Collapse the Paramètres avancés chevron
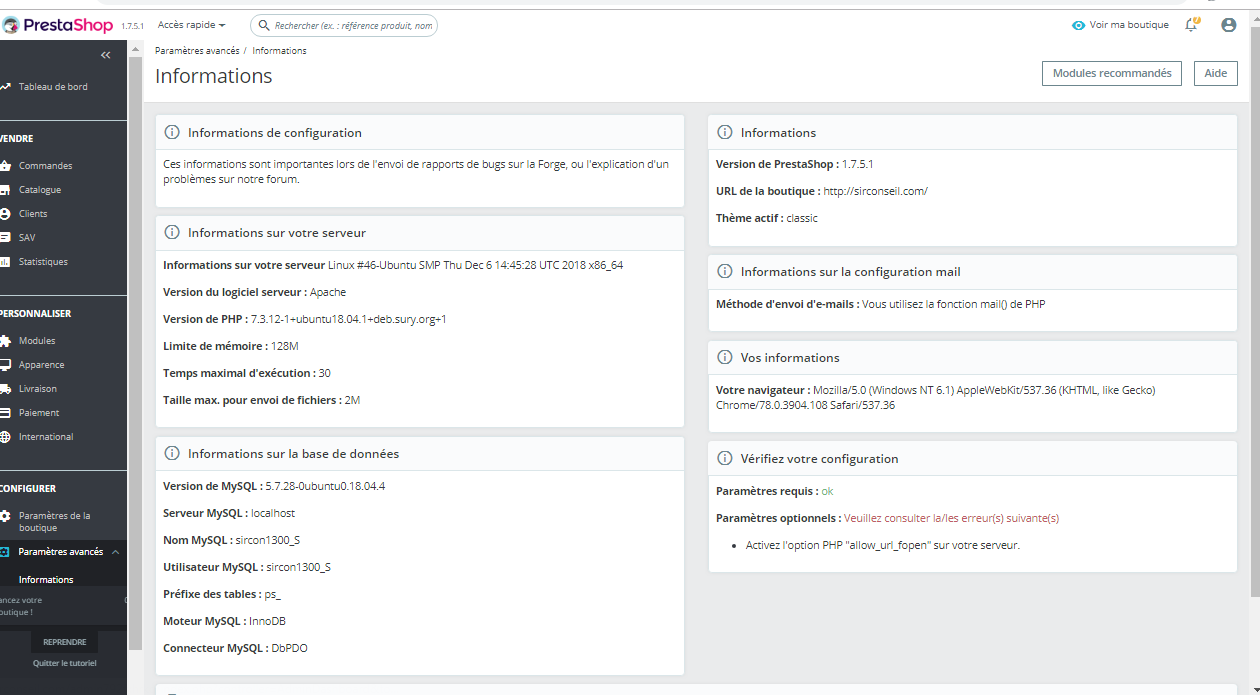The height and width of the screenshot is (695, 1260). (x=114, y=552)
